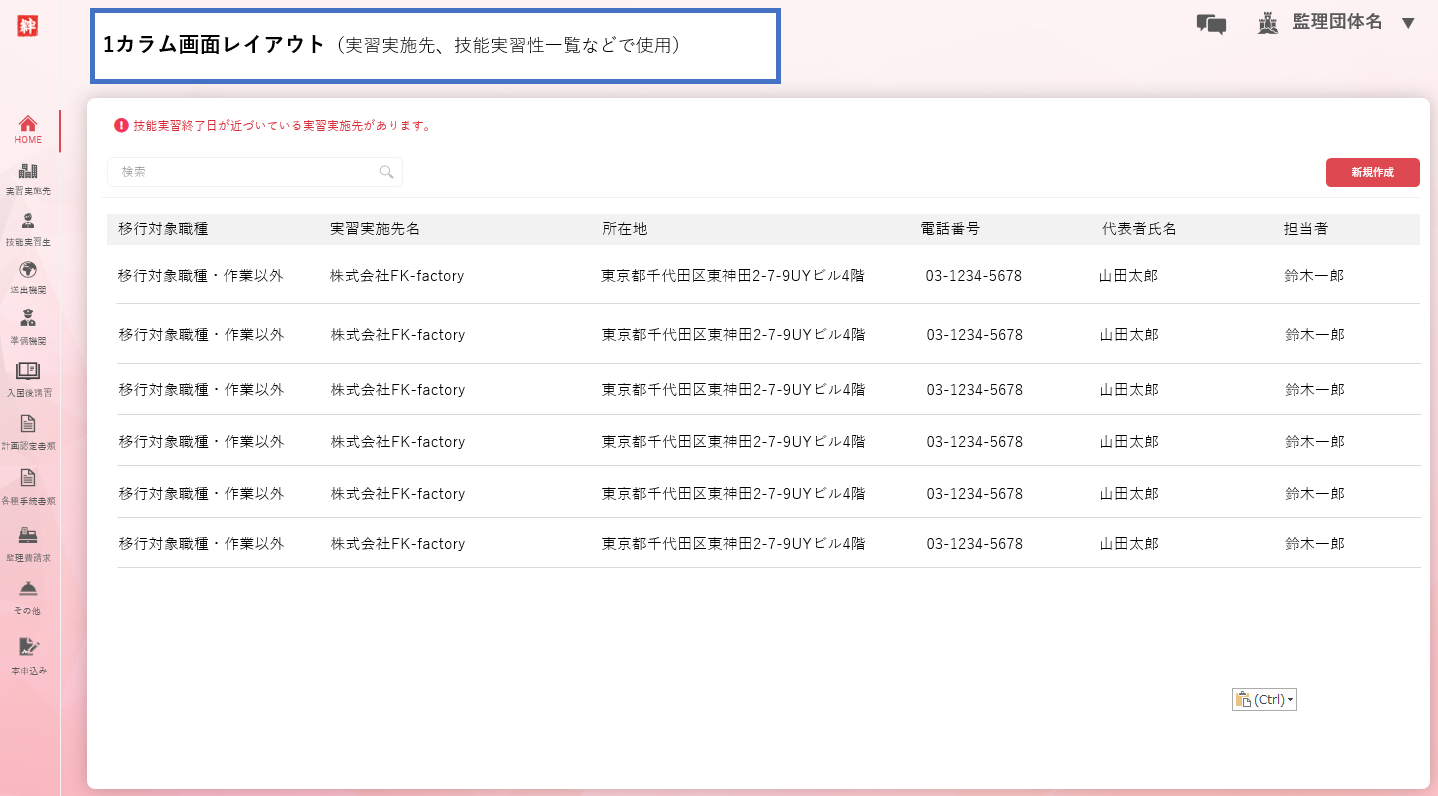Screen dimensions: 1438x796
Task: Click the 実習実施先名 column header
Action: [x=375, y=229]
